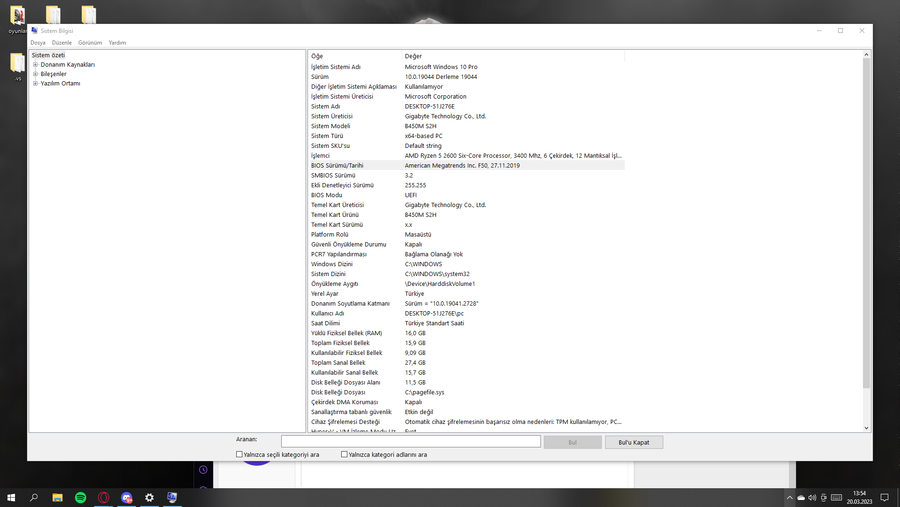
Task: Select Platform Rolü row label
Action: point(329,234)
